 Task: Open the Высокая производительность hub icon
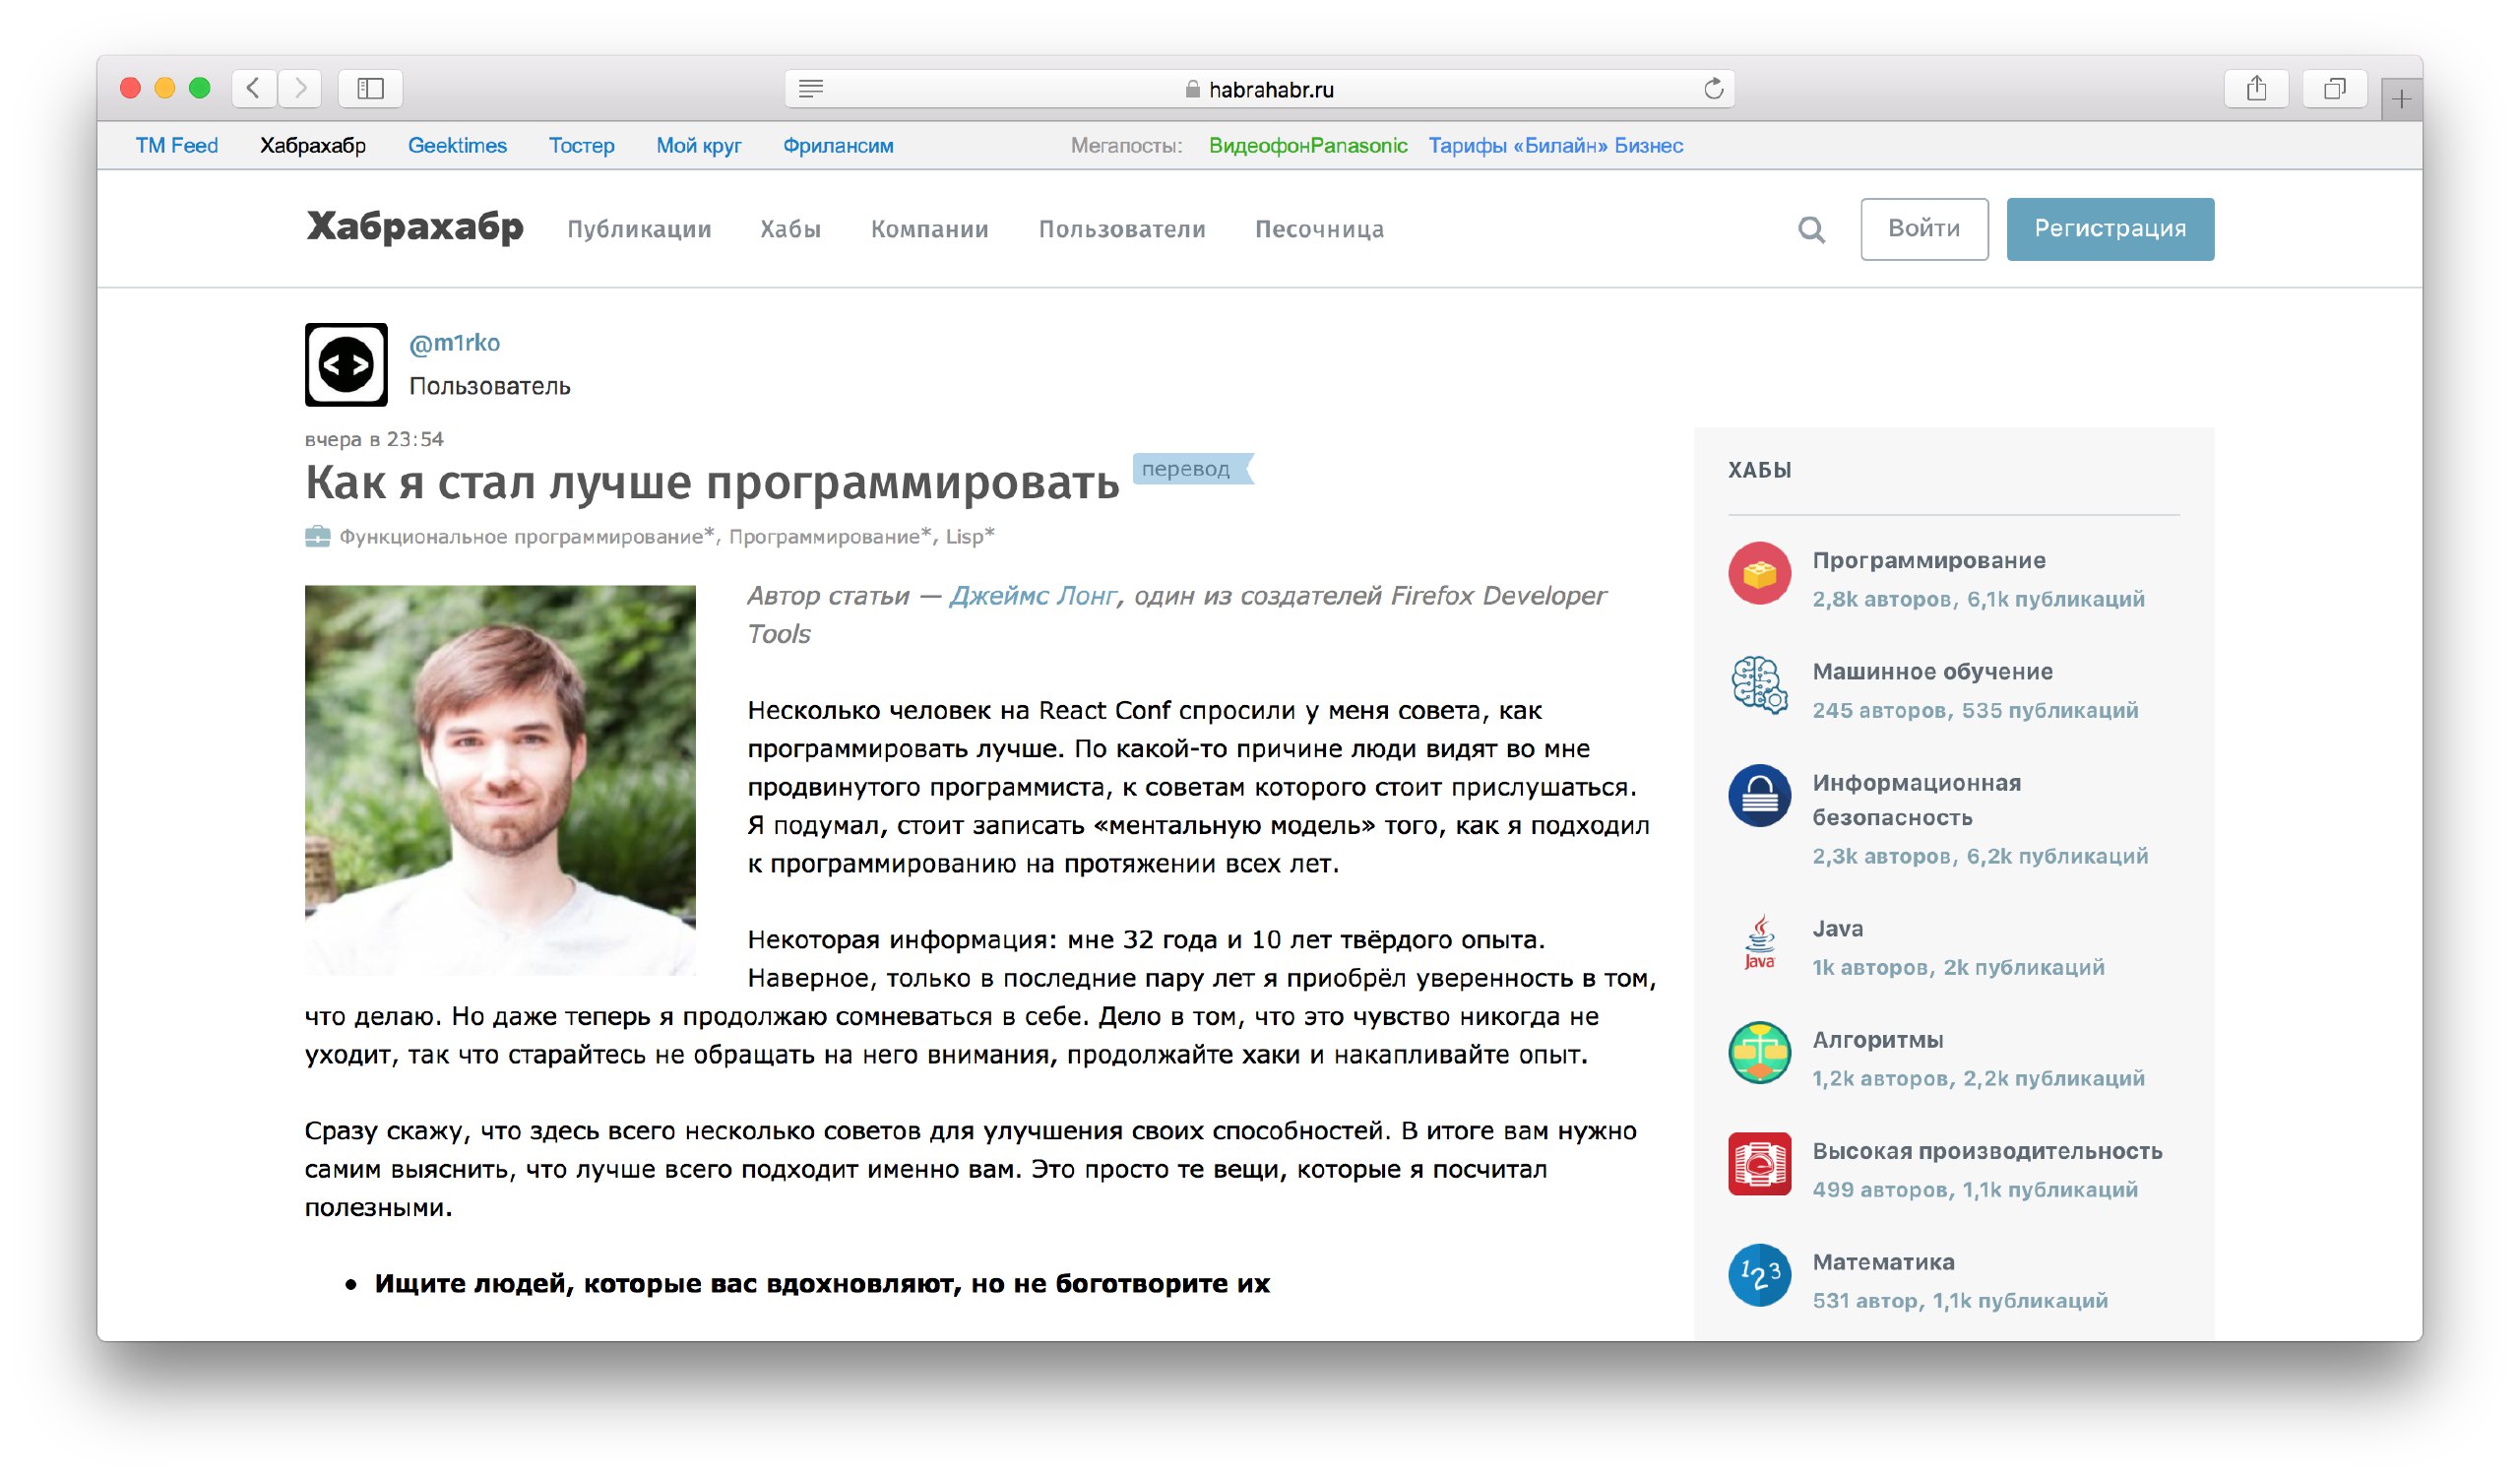tap(1759, 1163)
